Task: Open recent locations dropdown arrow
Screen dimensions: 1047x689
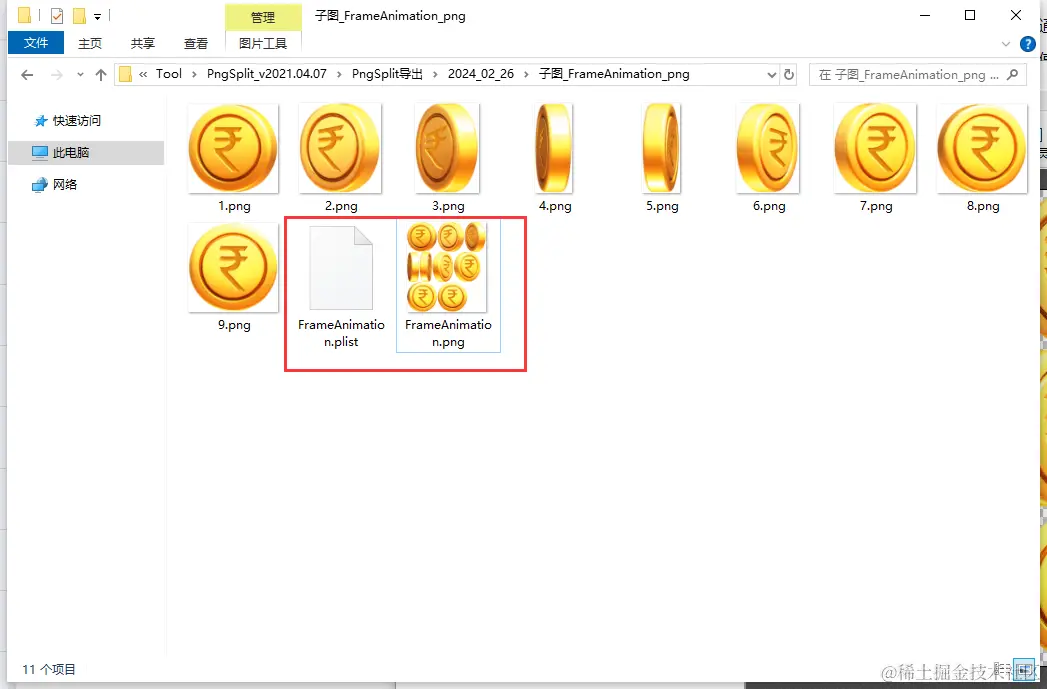Action: [x=80, y=75]
